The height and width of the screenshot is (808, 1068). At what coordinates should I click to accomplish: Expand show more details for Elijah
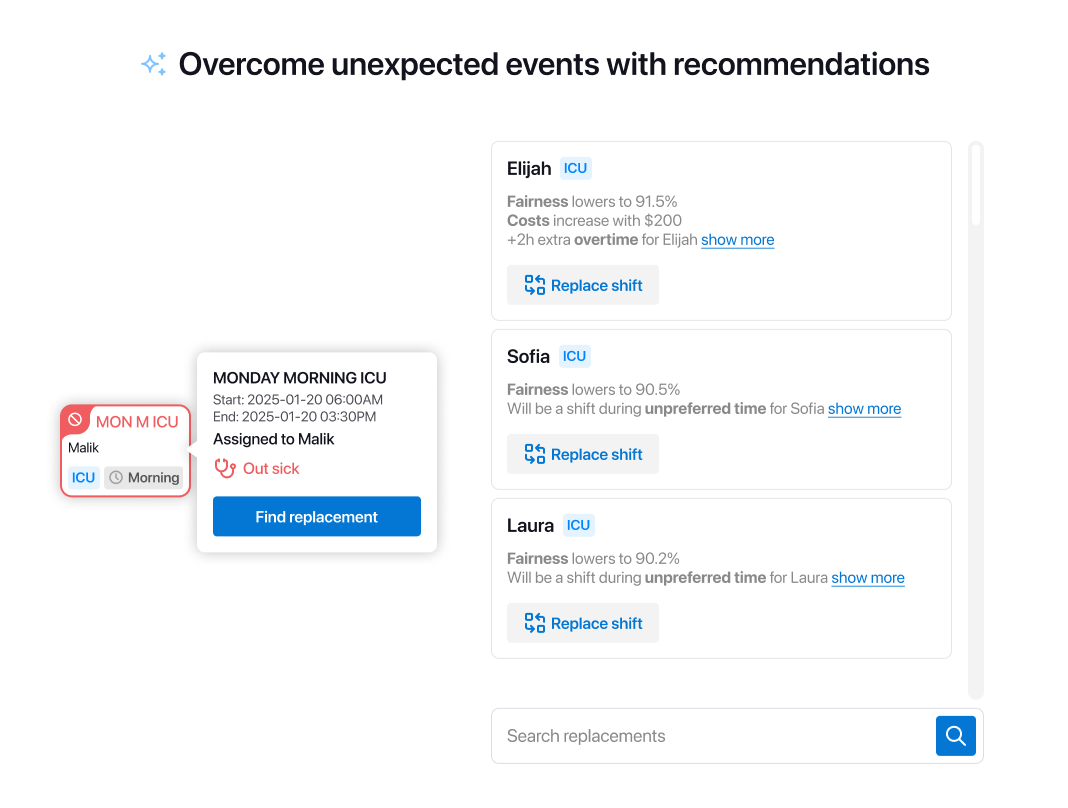(738, 239)
